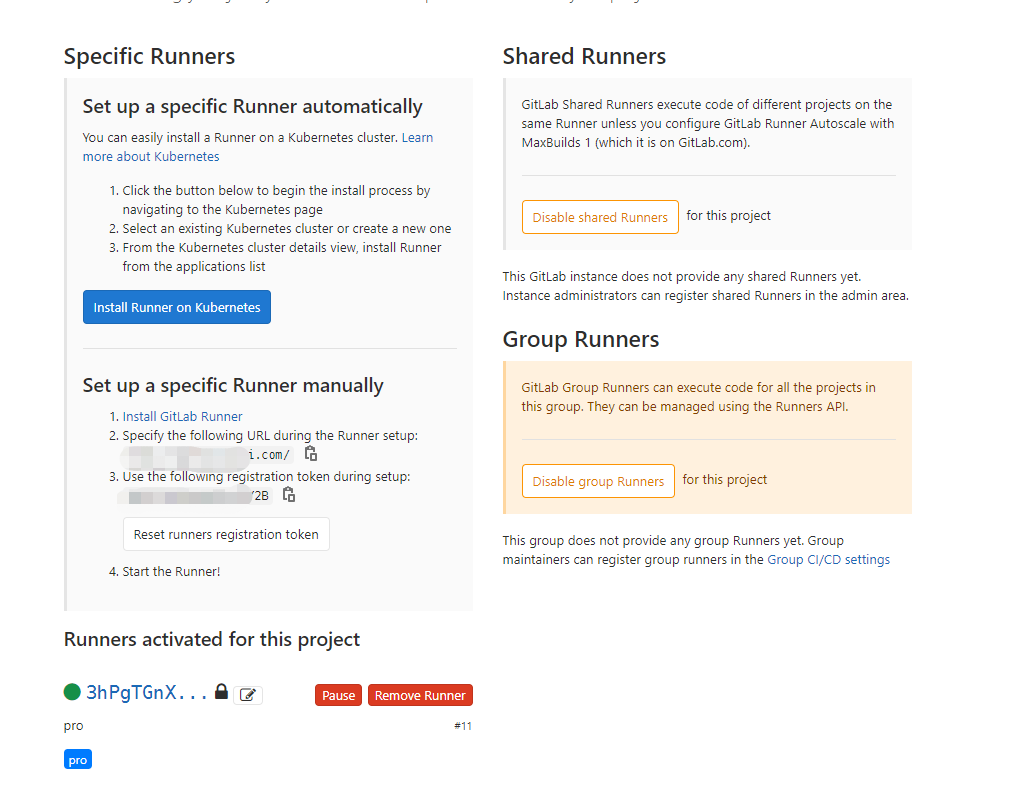Click the Runners activated for this project heading
Image resolution: width=1033 pixels, height=807 pixels.
(212, 639)
